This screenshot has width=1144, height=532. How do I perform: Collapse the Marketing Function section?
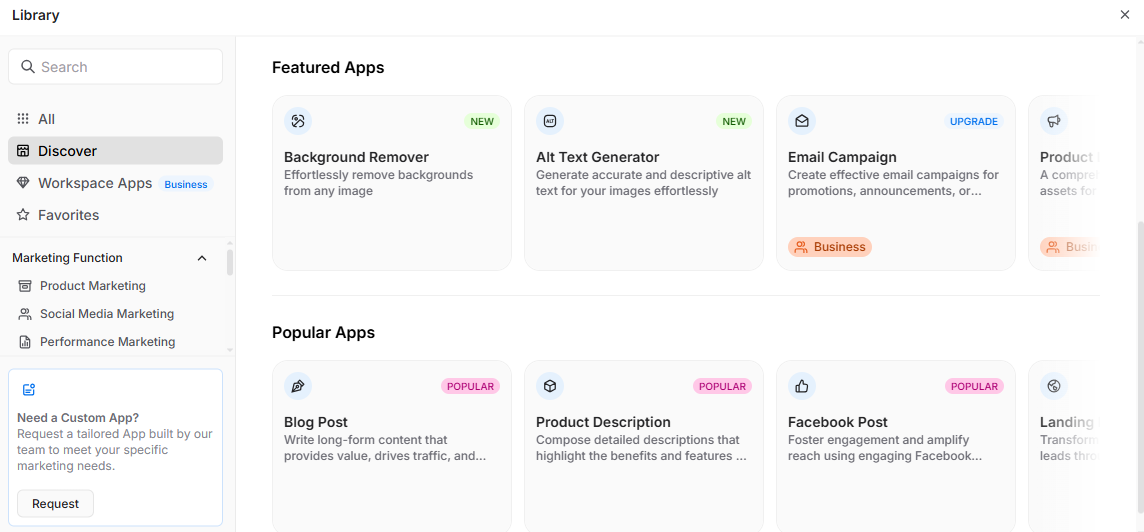point(202,258)
